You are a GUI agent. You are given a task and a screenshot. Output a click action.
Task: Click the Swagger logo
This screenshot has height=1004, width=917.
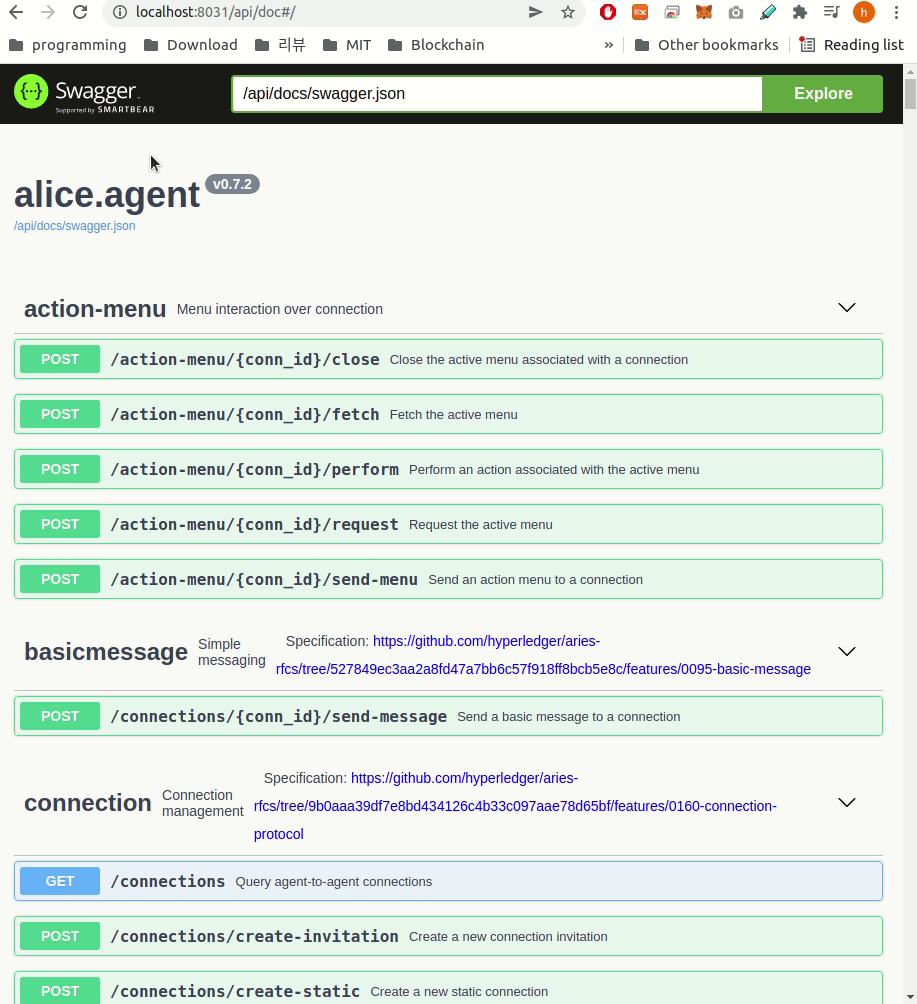(85, 93)
